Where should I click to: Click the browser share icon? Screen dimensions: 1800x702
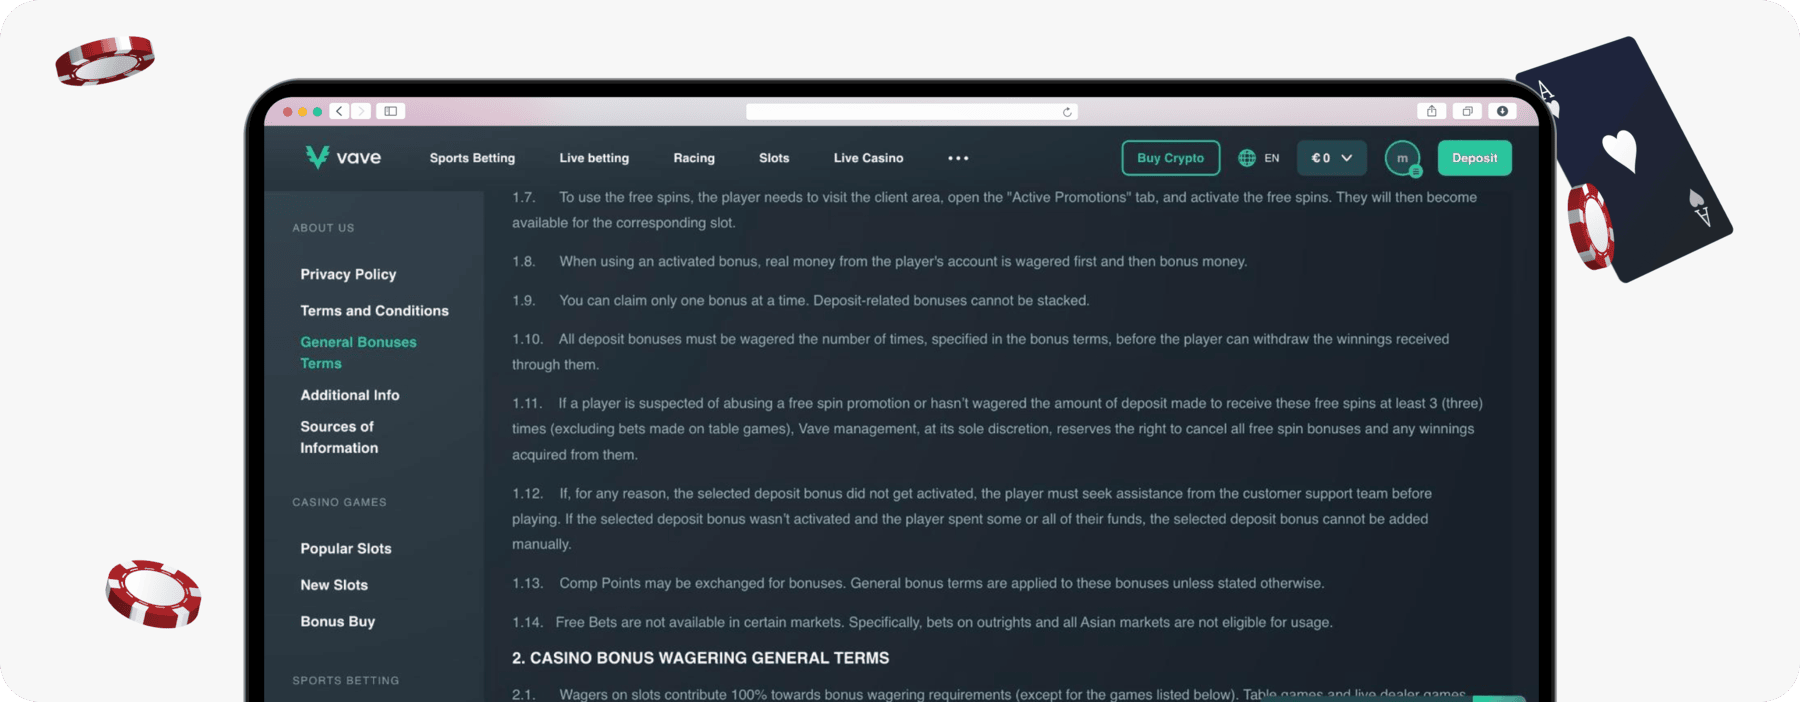(x=1432, y=111)
